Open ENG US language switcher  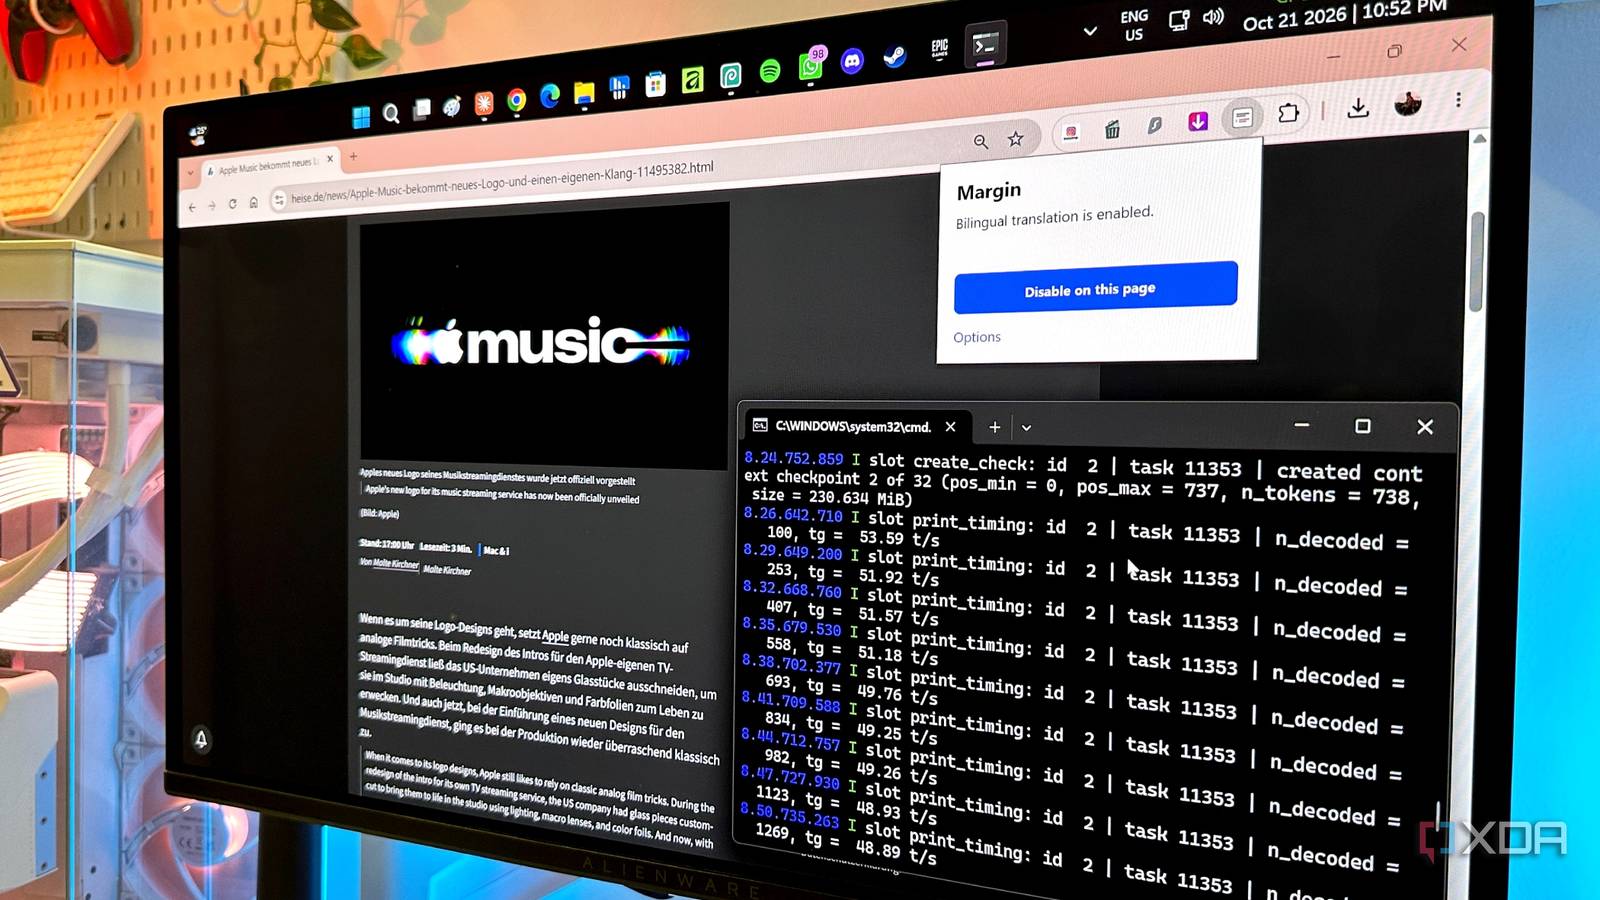[1134, 25]
